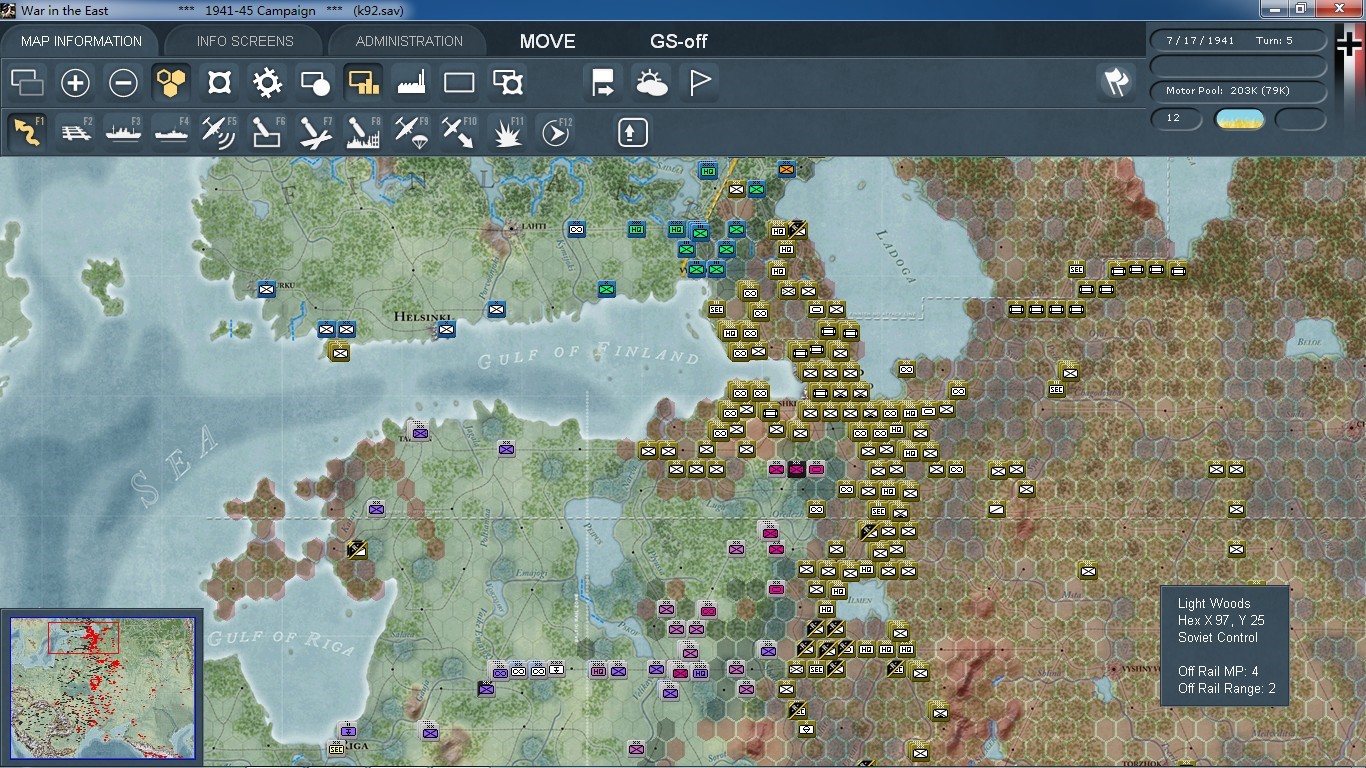Show factory locations with factory icon
The width and height of the screenshot is (1366, 768).
pos(412,83)
